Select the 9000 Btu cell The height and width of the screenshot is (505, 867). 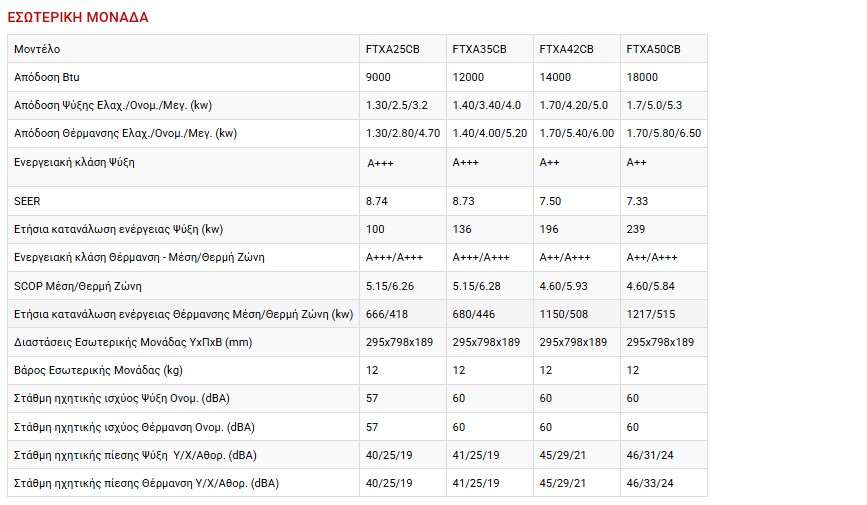click(378, 77)
